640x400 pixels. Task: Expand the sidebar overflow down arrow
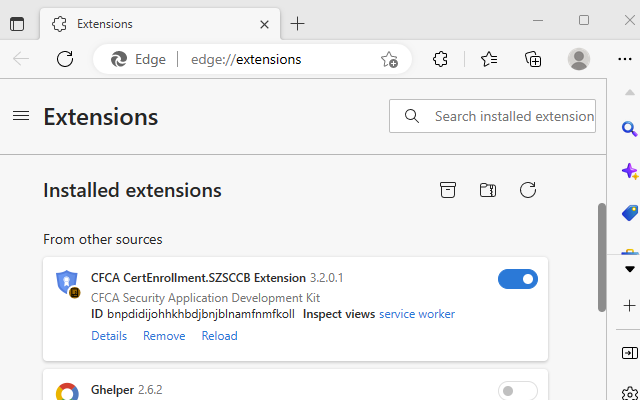click(x=629, y=269)
